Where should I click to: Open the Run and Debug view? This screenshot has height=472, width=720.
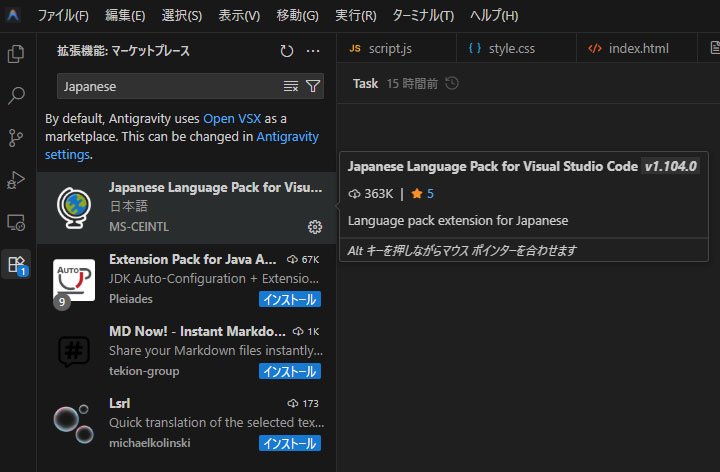coord(16,180)
